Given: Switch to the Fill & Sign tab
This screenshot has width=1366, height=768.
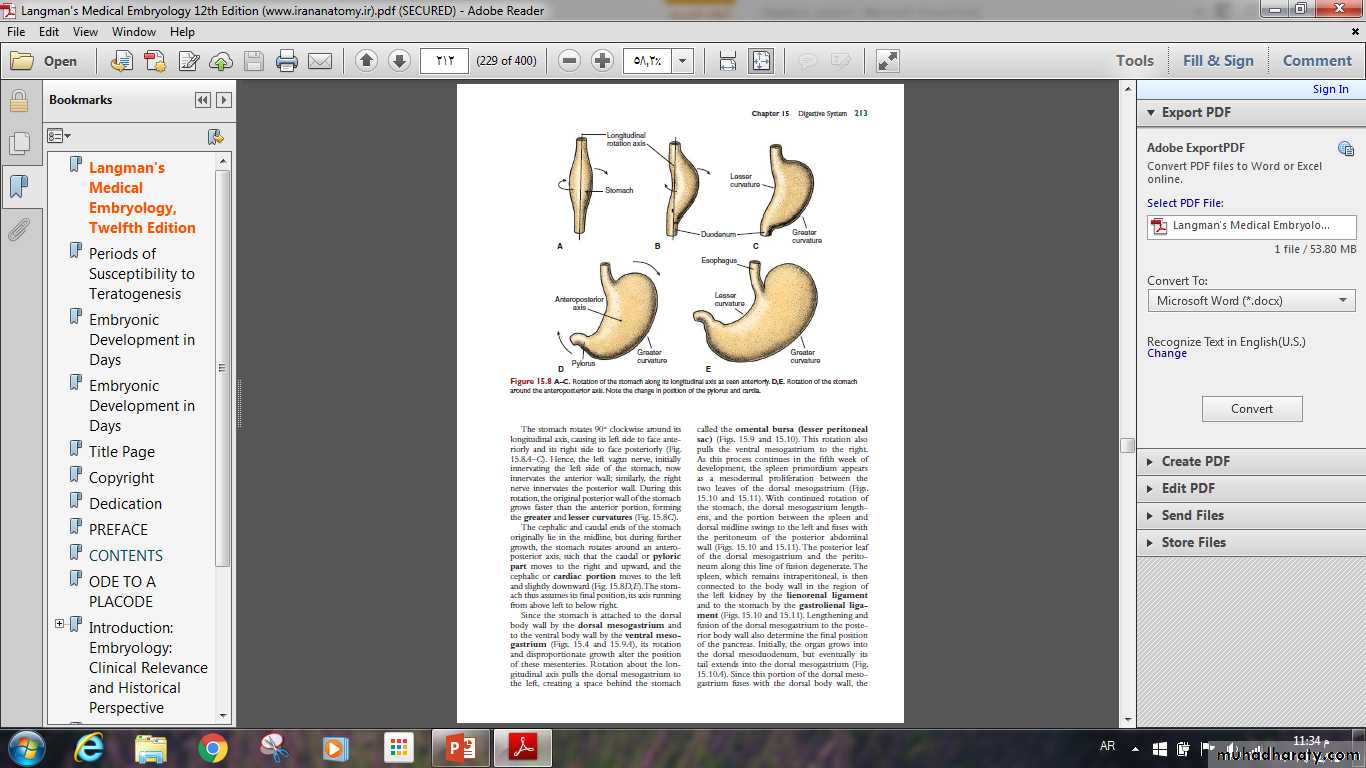Looking at the screenshot, I should (x=1217, y=61).
